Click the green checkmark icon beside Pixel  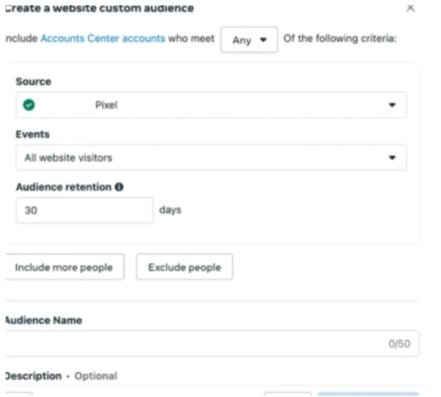click(29, 105)
